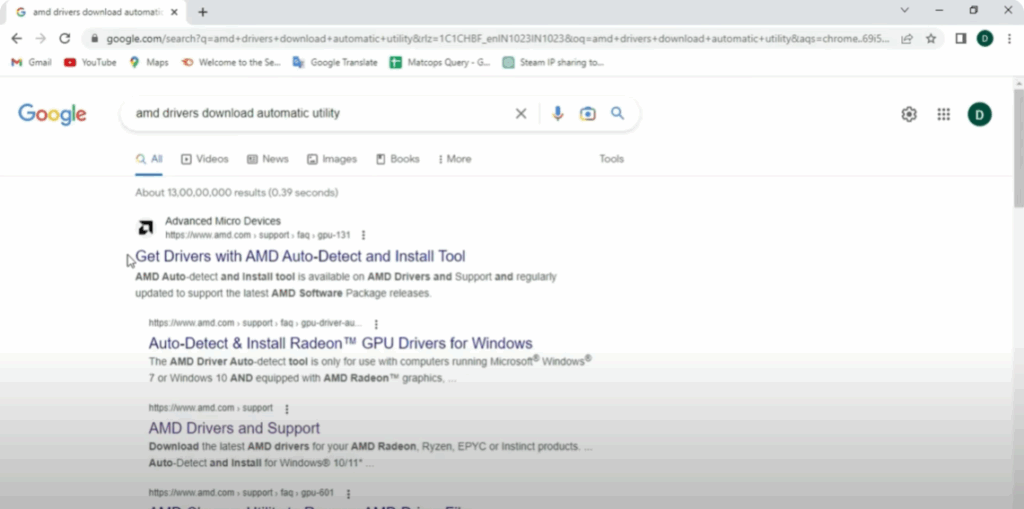Start voice search with the microphone icon
Screen dimensions: 1024x509
[557, 114]
